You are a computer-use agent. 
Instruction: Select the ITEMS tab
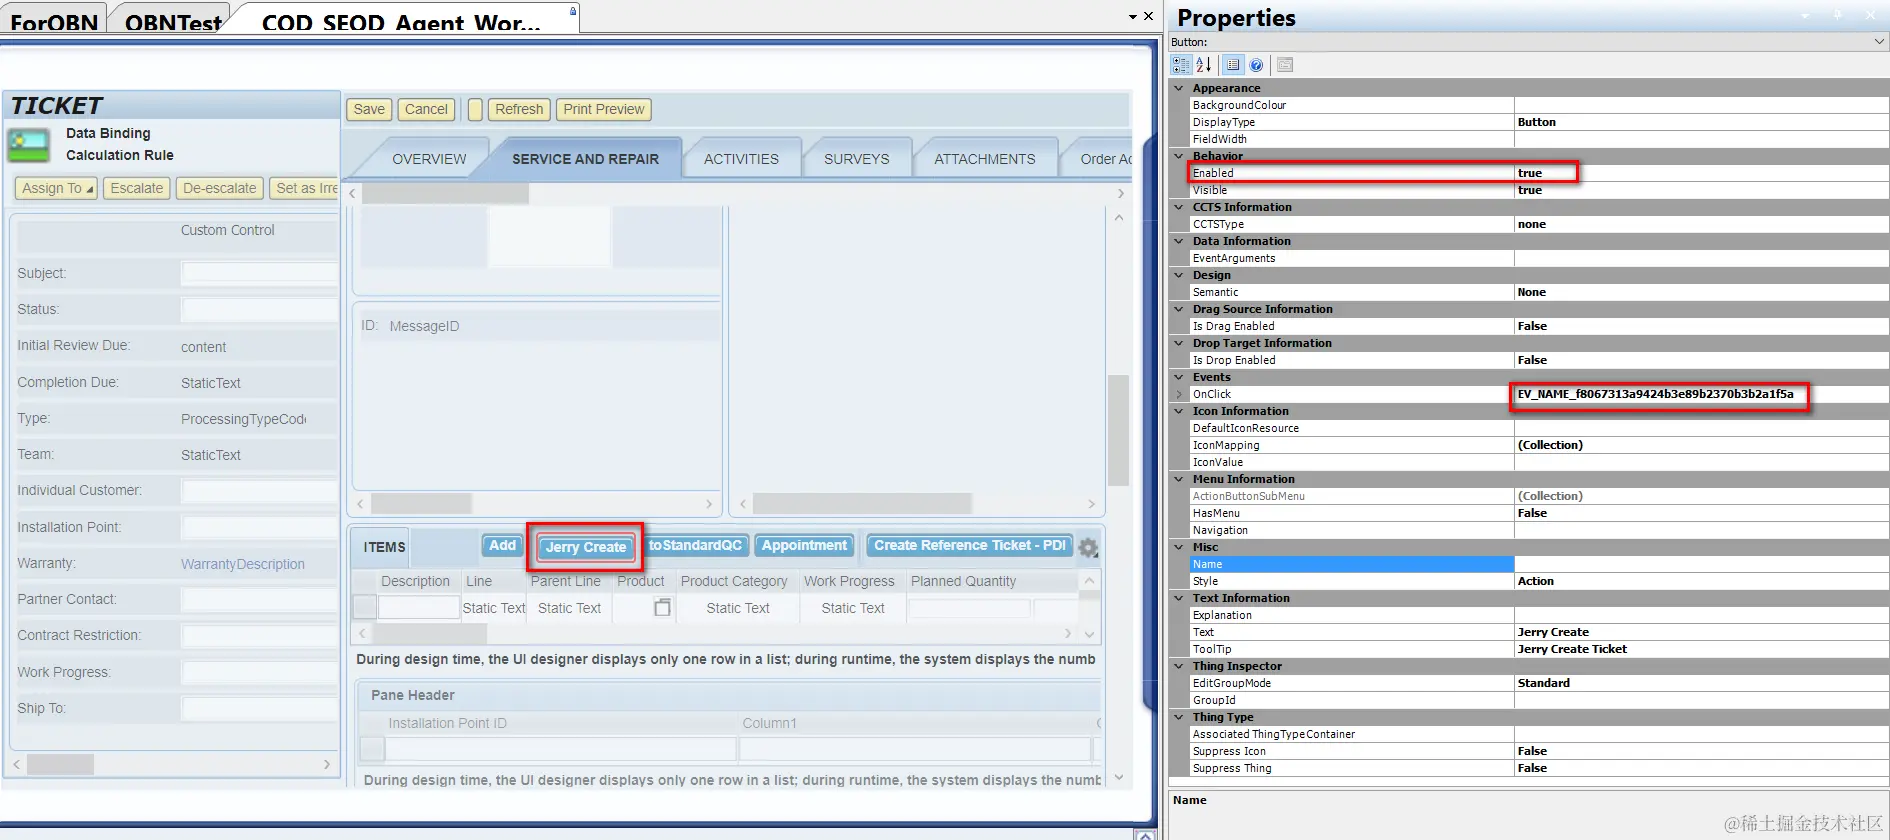point(384,547)
